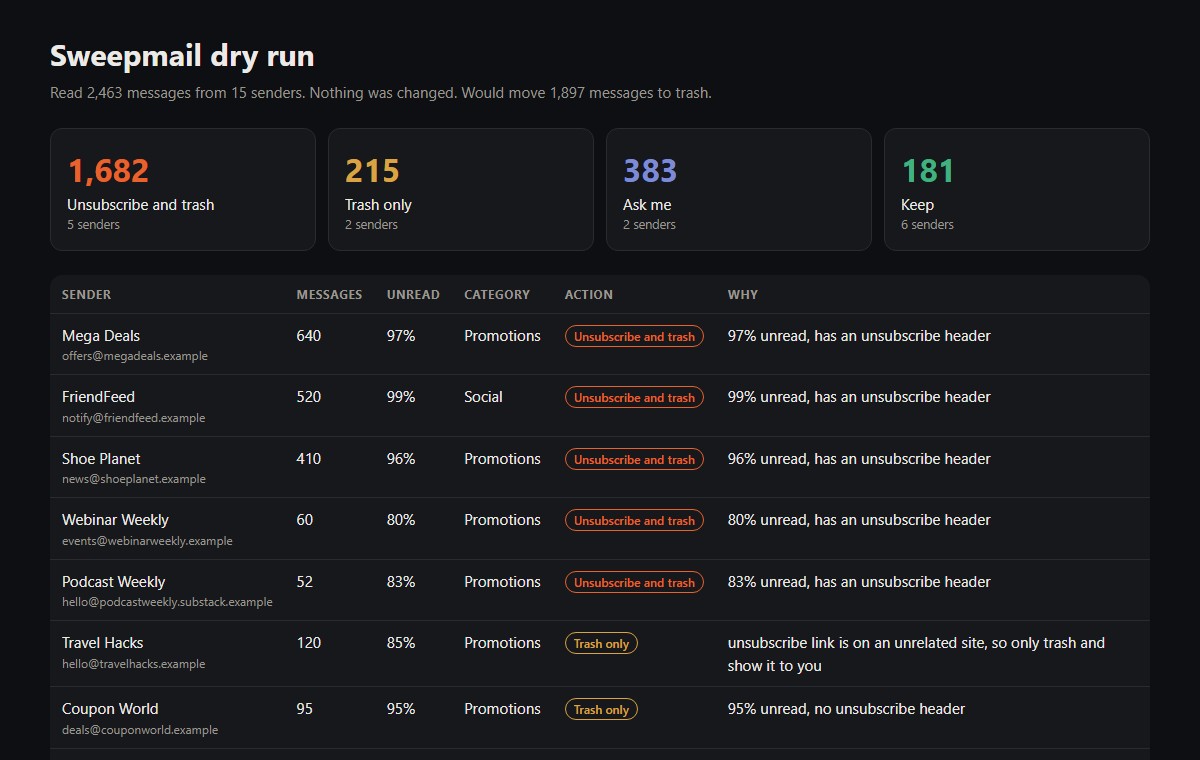Click the hello@travelhacks.example address

[x=133, y=664]
